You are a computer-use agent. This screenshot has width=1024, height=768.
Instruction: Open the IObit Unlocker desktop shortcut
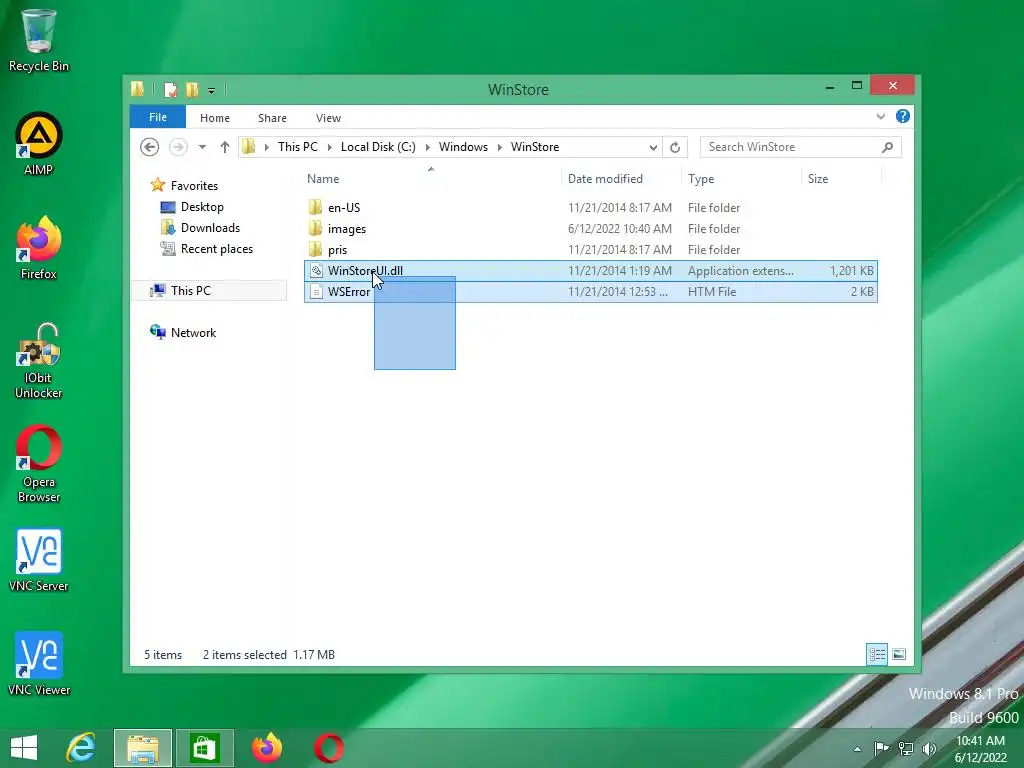(39, 360)
